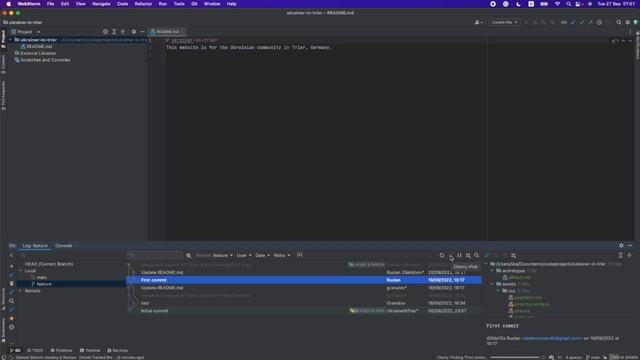
Task: Click the New Branch plus icon in branches sidebar
Action: point(11,266)
